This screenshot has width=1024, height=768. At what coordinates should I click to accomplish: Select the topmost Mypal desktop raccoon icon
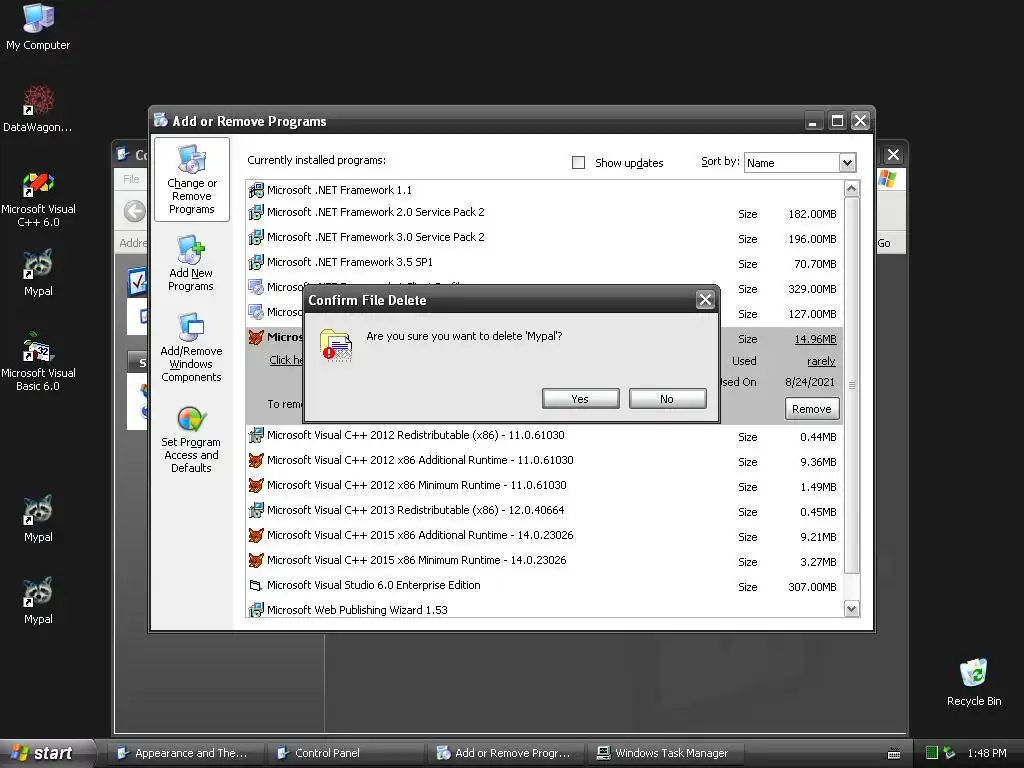[38, 273]
